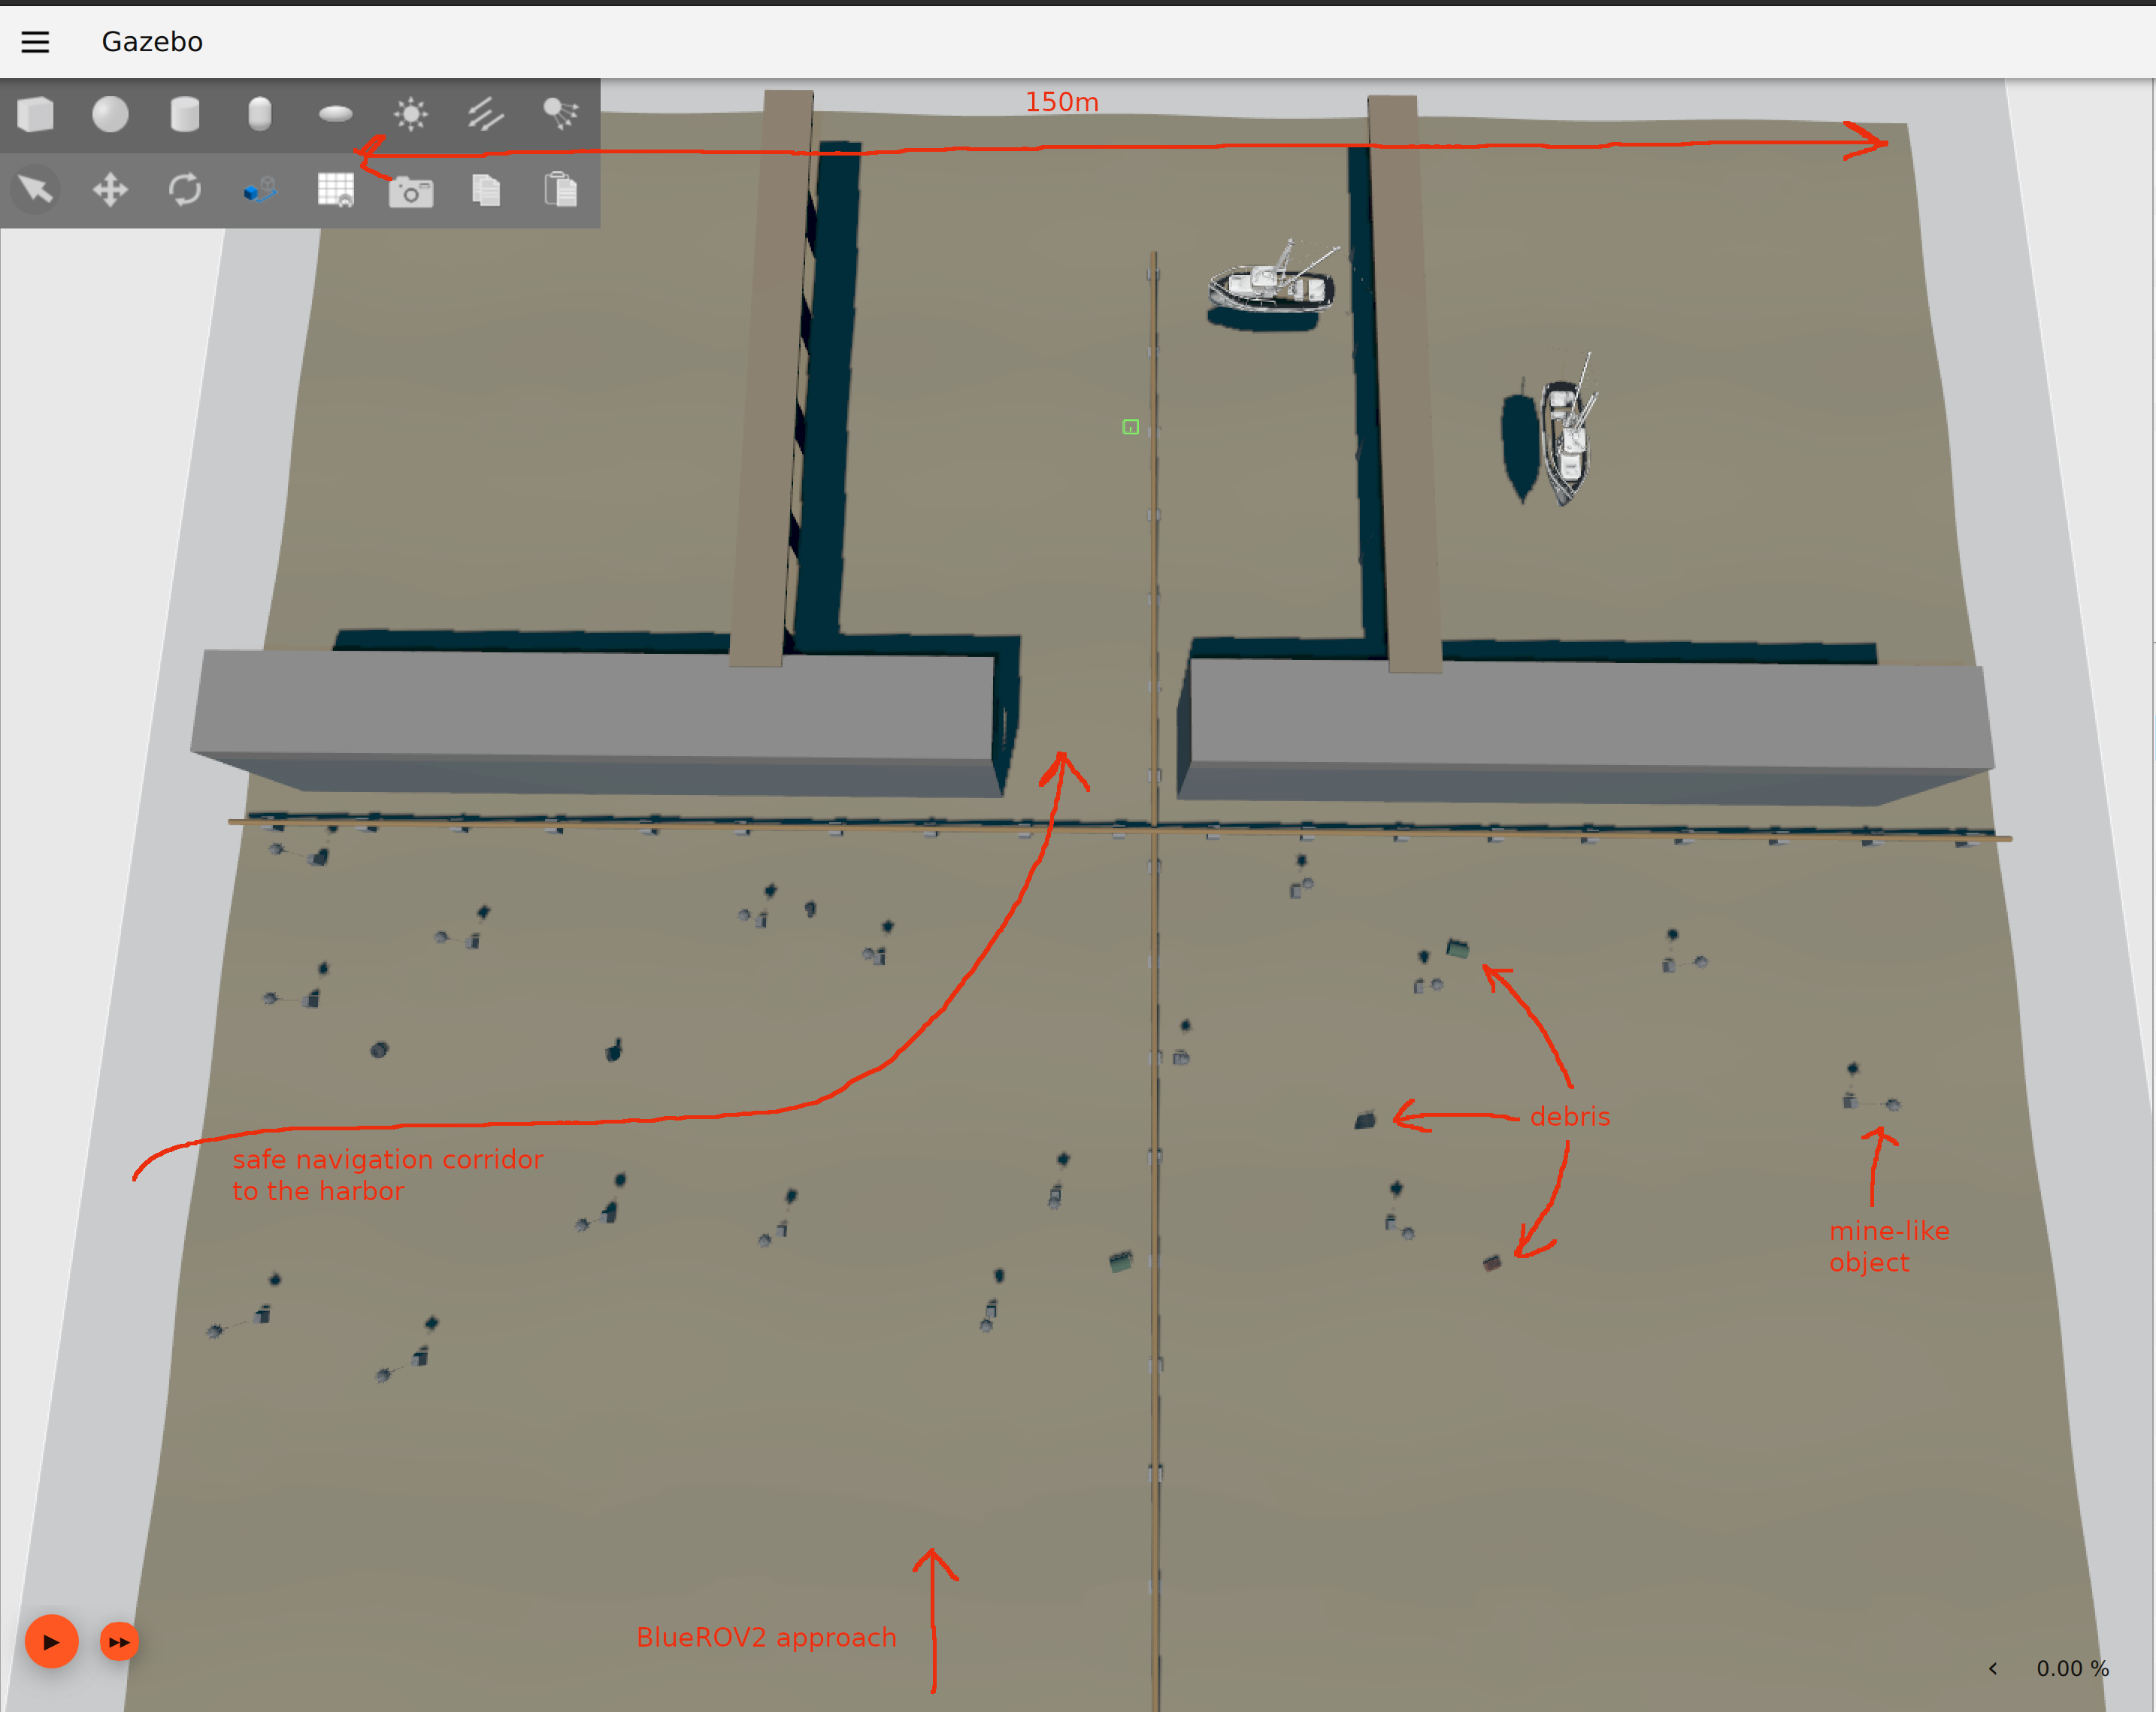The image size is (2156, 1712).
Task: Add a point light
Action: 411,115
